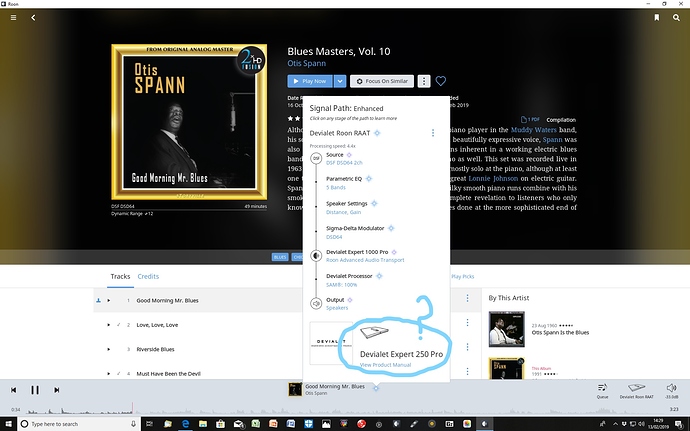Image resolution: width=690 pixels, height=431 pixels.
Task: Click the DSF DSD64 2ch source detail
Action: 344,163
